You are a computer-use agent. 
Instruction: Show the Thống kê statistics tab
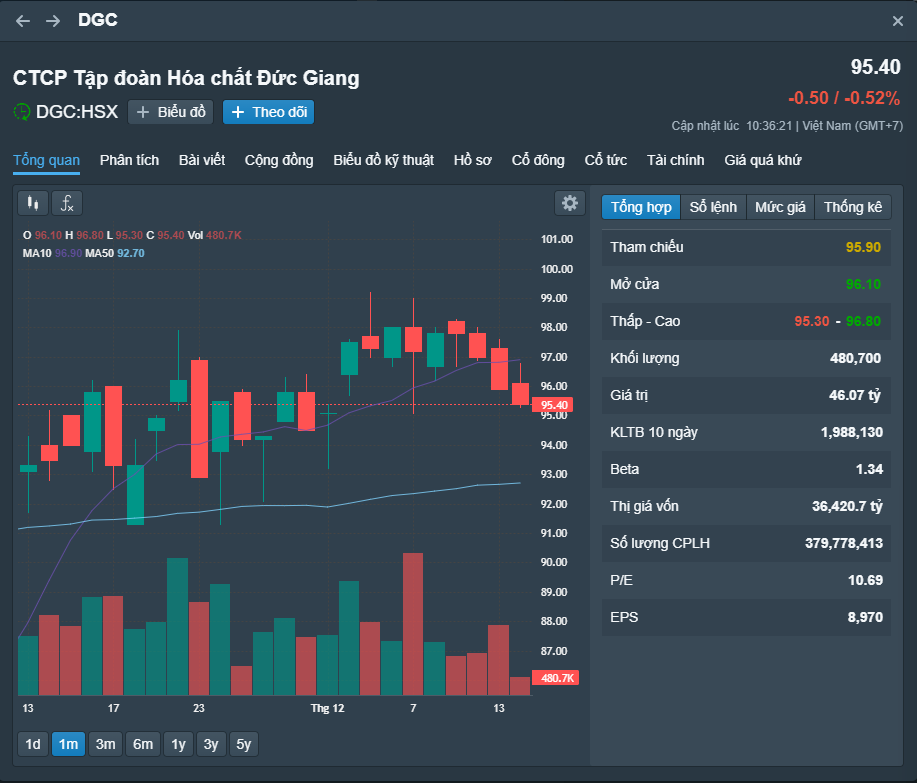pyautogui.click(x=853, y=207)
